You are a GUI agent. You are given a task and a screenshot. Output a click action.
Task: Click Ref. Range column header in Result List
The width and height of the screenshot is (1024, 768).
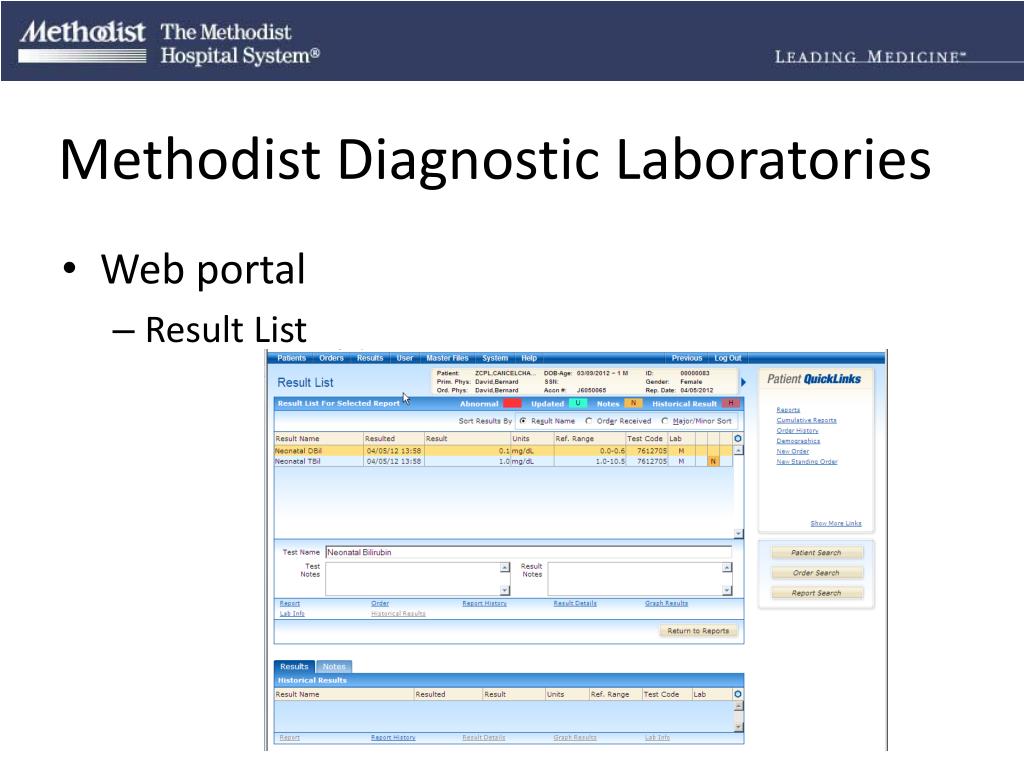click(590, 439)
